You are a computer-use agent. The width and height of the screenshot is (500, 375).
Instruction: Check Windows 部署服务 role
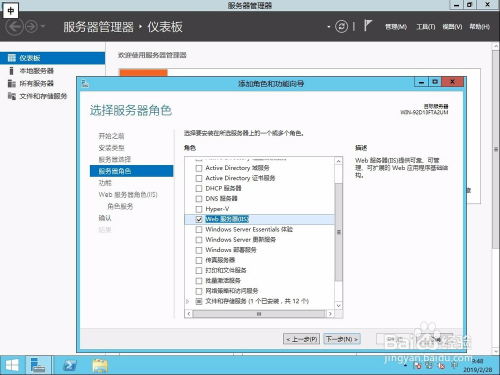199,250
